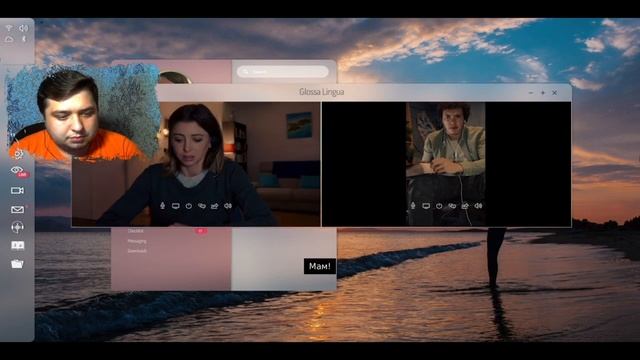Click the power icon on the woman's video

(189, 206)
